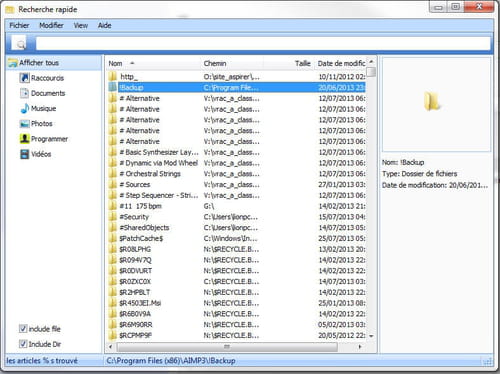Click folder icon beside $RCPMP9F
This screenshot has height=374, width=500.
coord(113,335)
